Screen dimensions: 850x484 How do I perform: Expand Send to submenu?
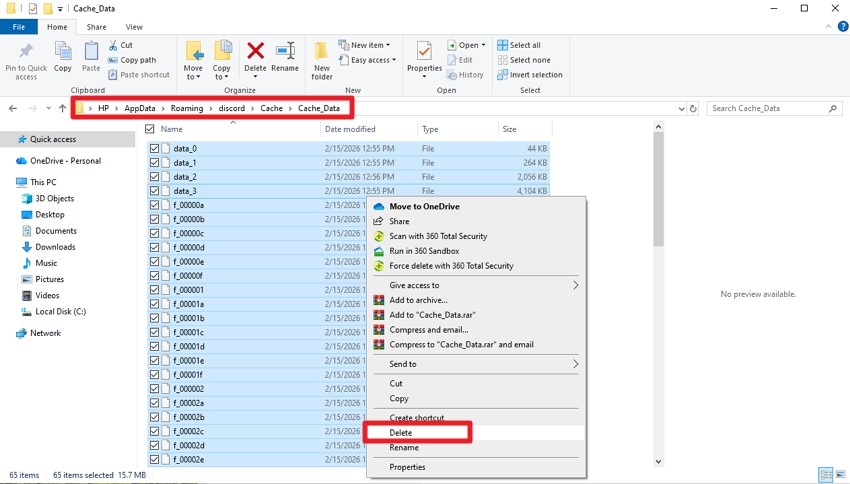(x=576, y=364)
